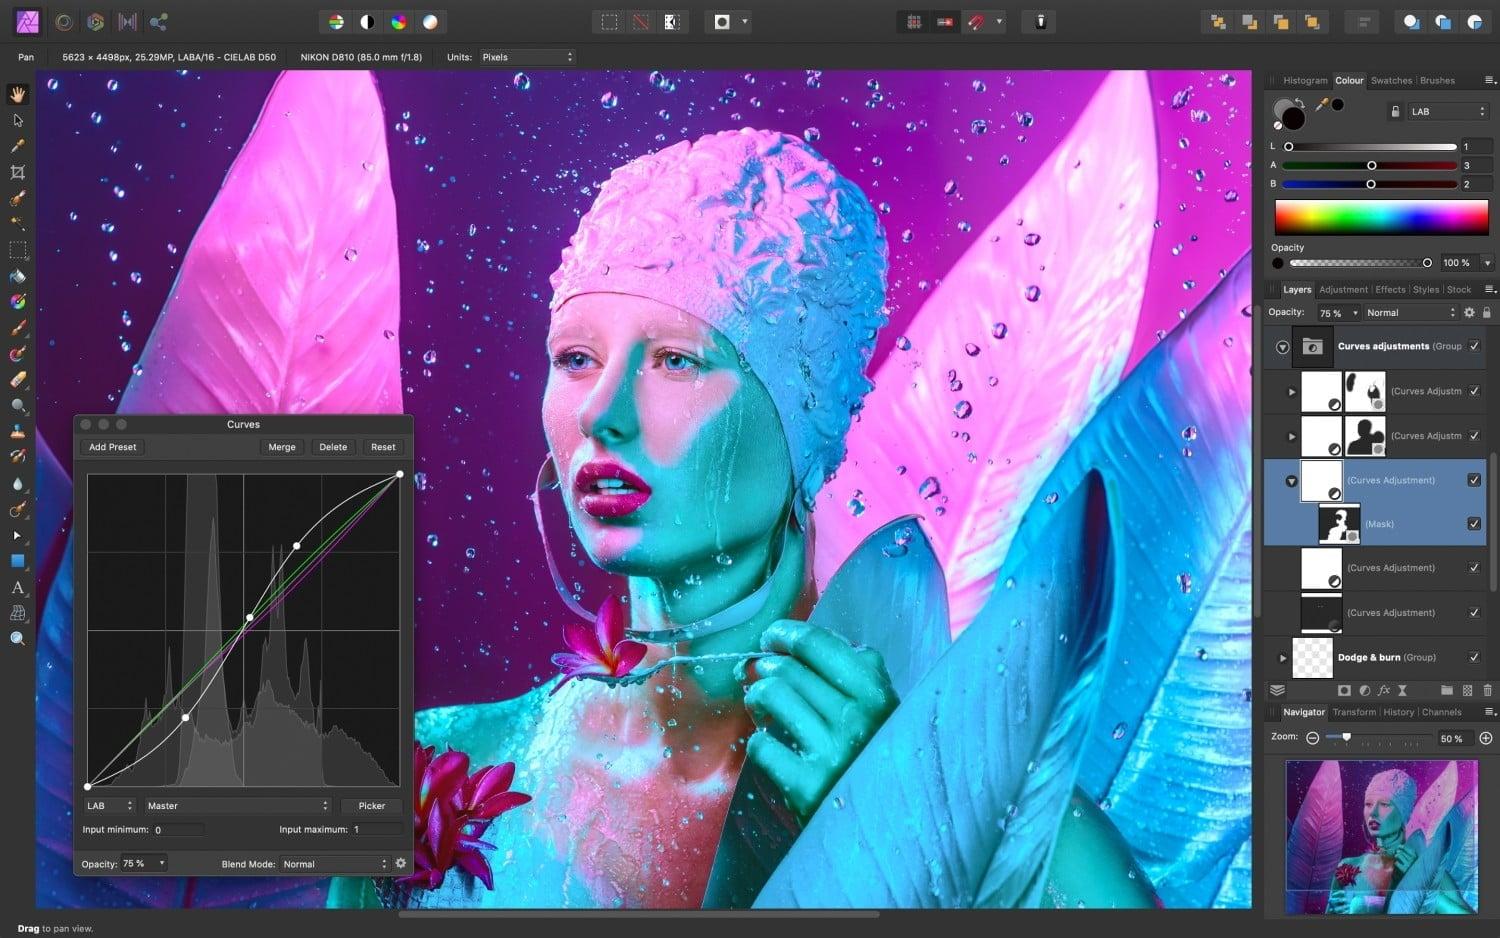Expand the Dodge & burn group
Screen dimensions: 1500x938
[x=1283, y=658]
